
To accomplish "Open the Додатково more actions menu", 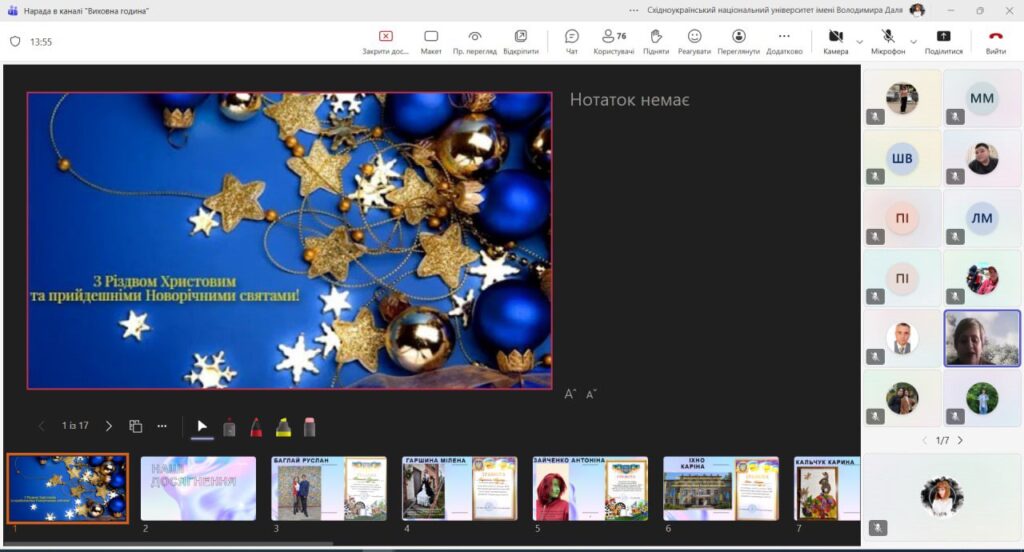I will coord(784,41).
